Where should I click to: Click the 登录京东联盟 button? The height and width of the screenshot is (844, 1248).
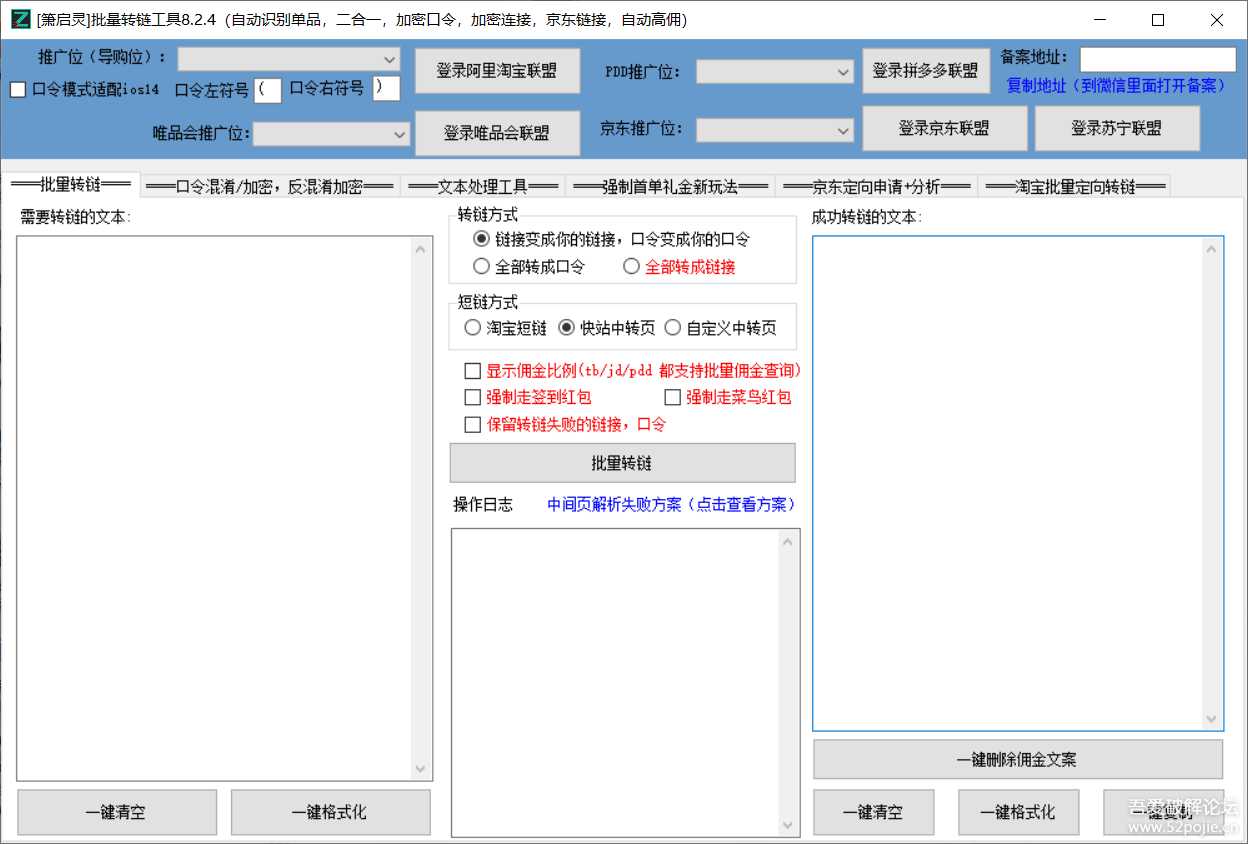click(x=944, y=128)
